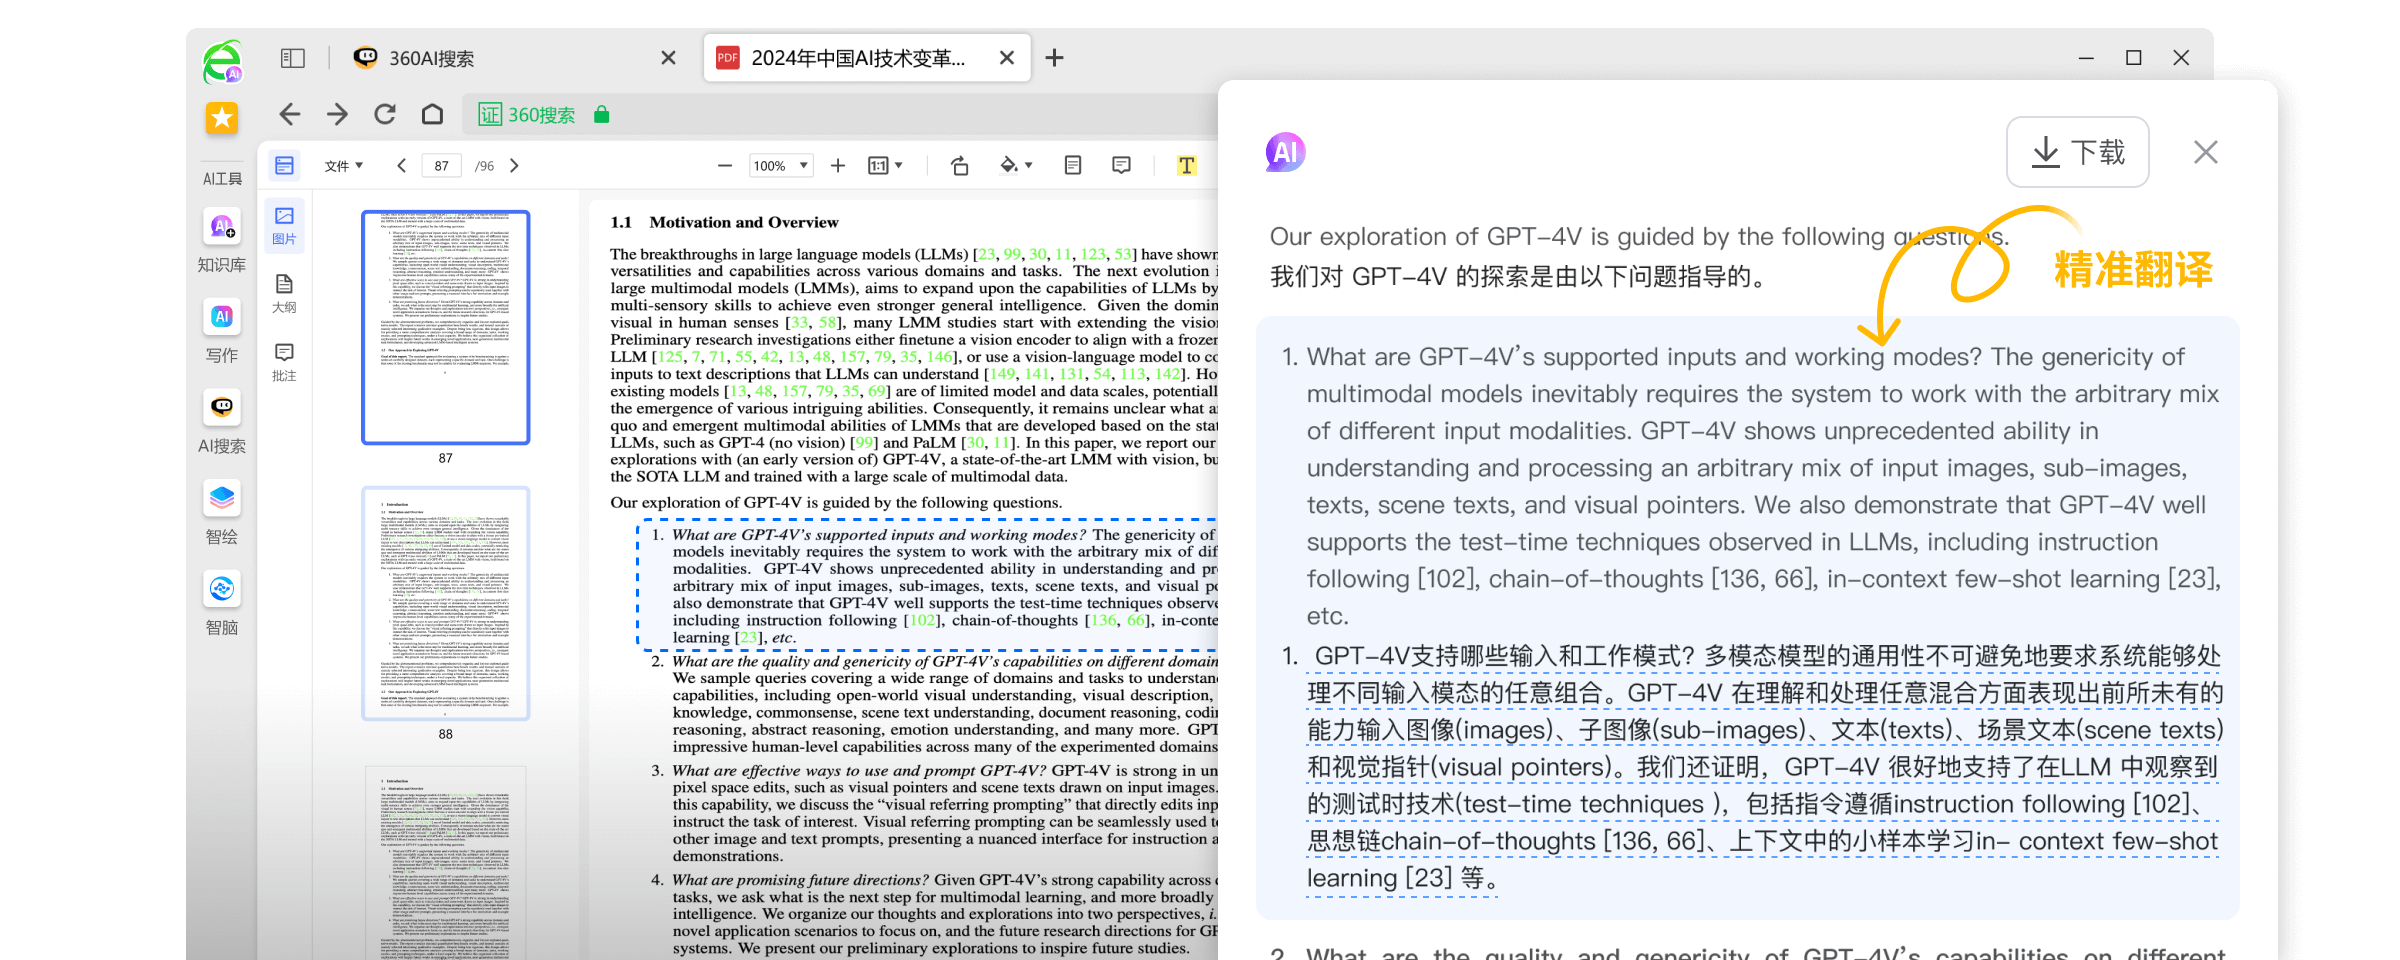Open the 100% zoom level dropdown
This screenshot has height=960, width=2400.
[781, 165]
